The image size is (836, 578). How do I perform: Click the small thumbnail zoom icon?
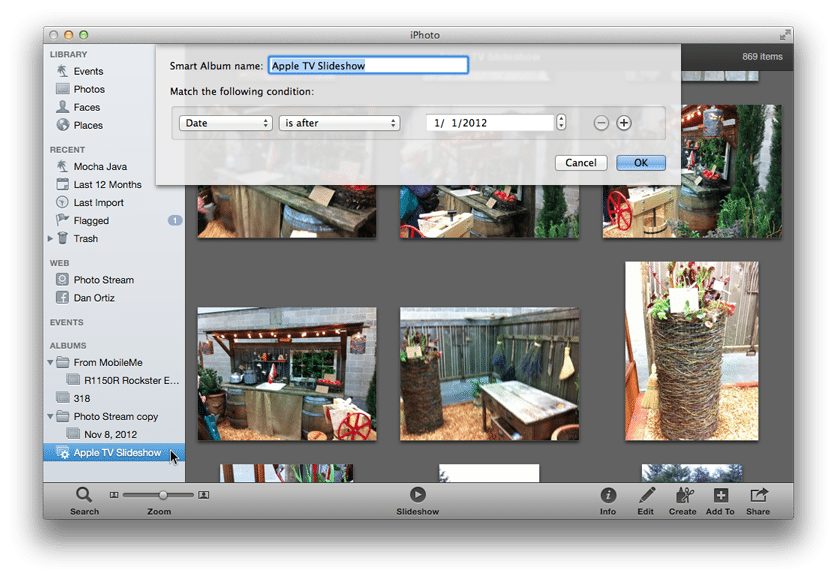[114, 495]
